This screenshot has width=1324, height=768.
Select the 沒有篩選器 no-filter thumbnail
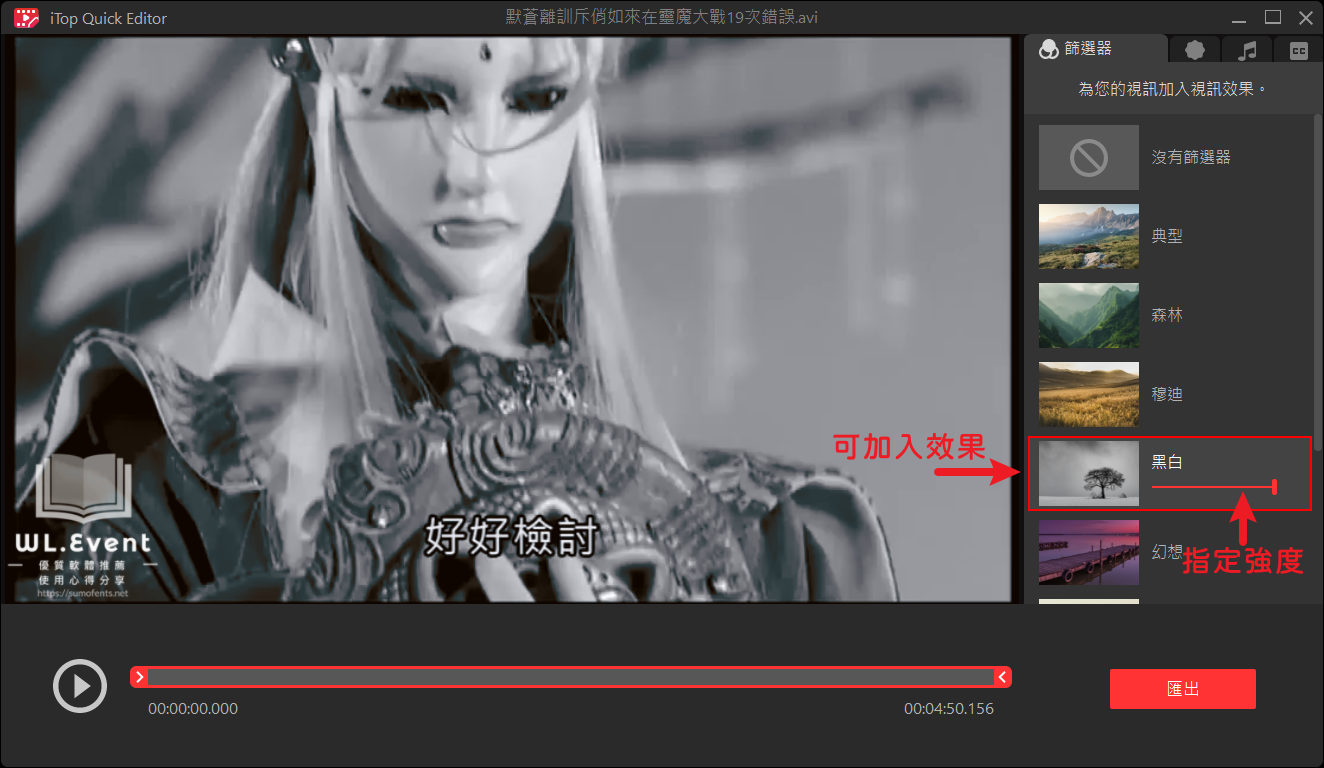point(1089,157)
